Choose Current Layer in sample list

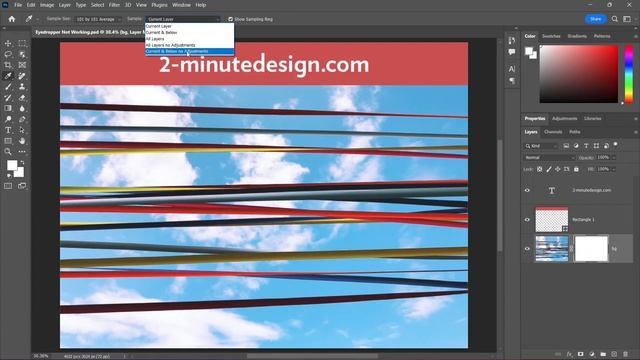coord(189,26)
